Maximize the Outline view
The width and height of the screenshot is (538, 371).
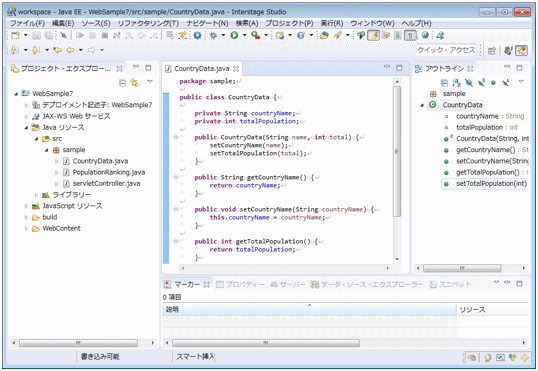(x=519, y=68)
